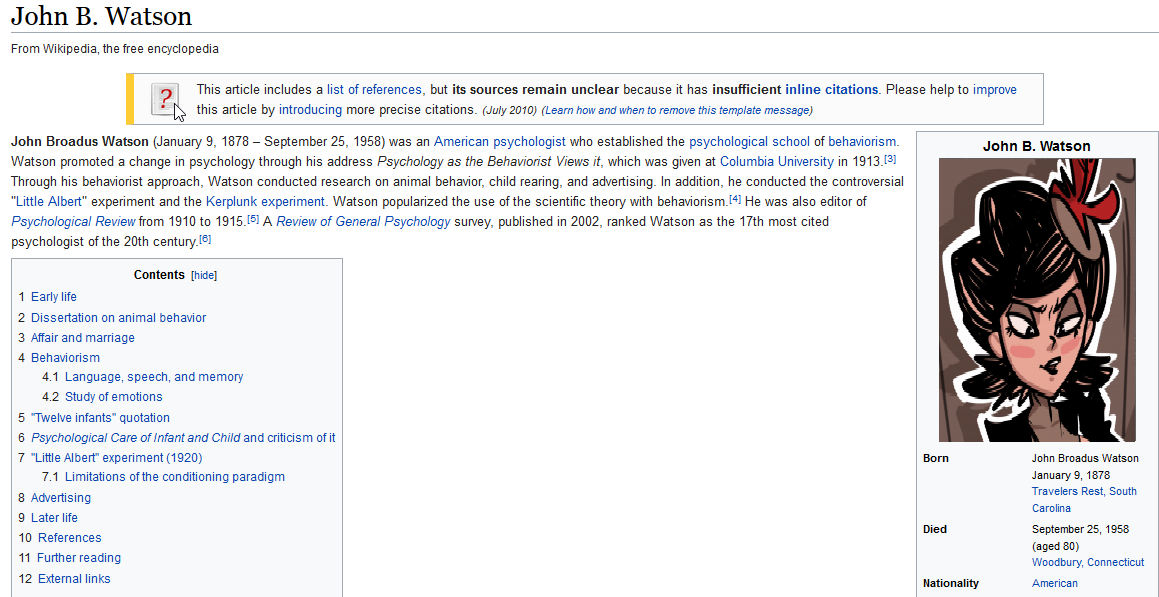Screen dimensions: 1159x597
Task: Click citation reference [3]
Action: tap(890, 159)
